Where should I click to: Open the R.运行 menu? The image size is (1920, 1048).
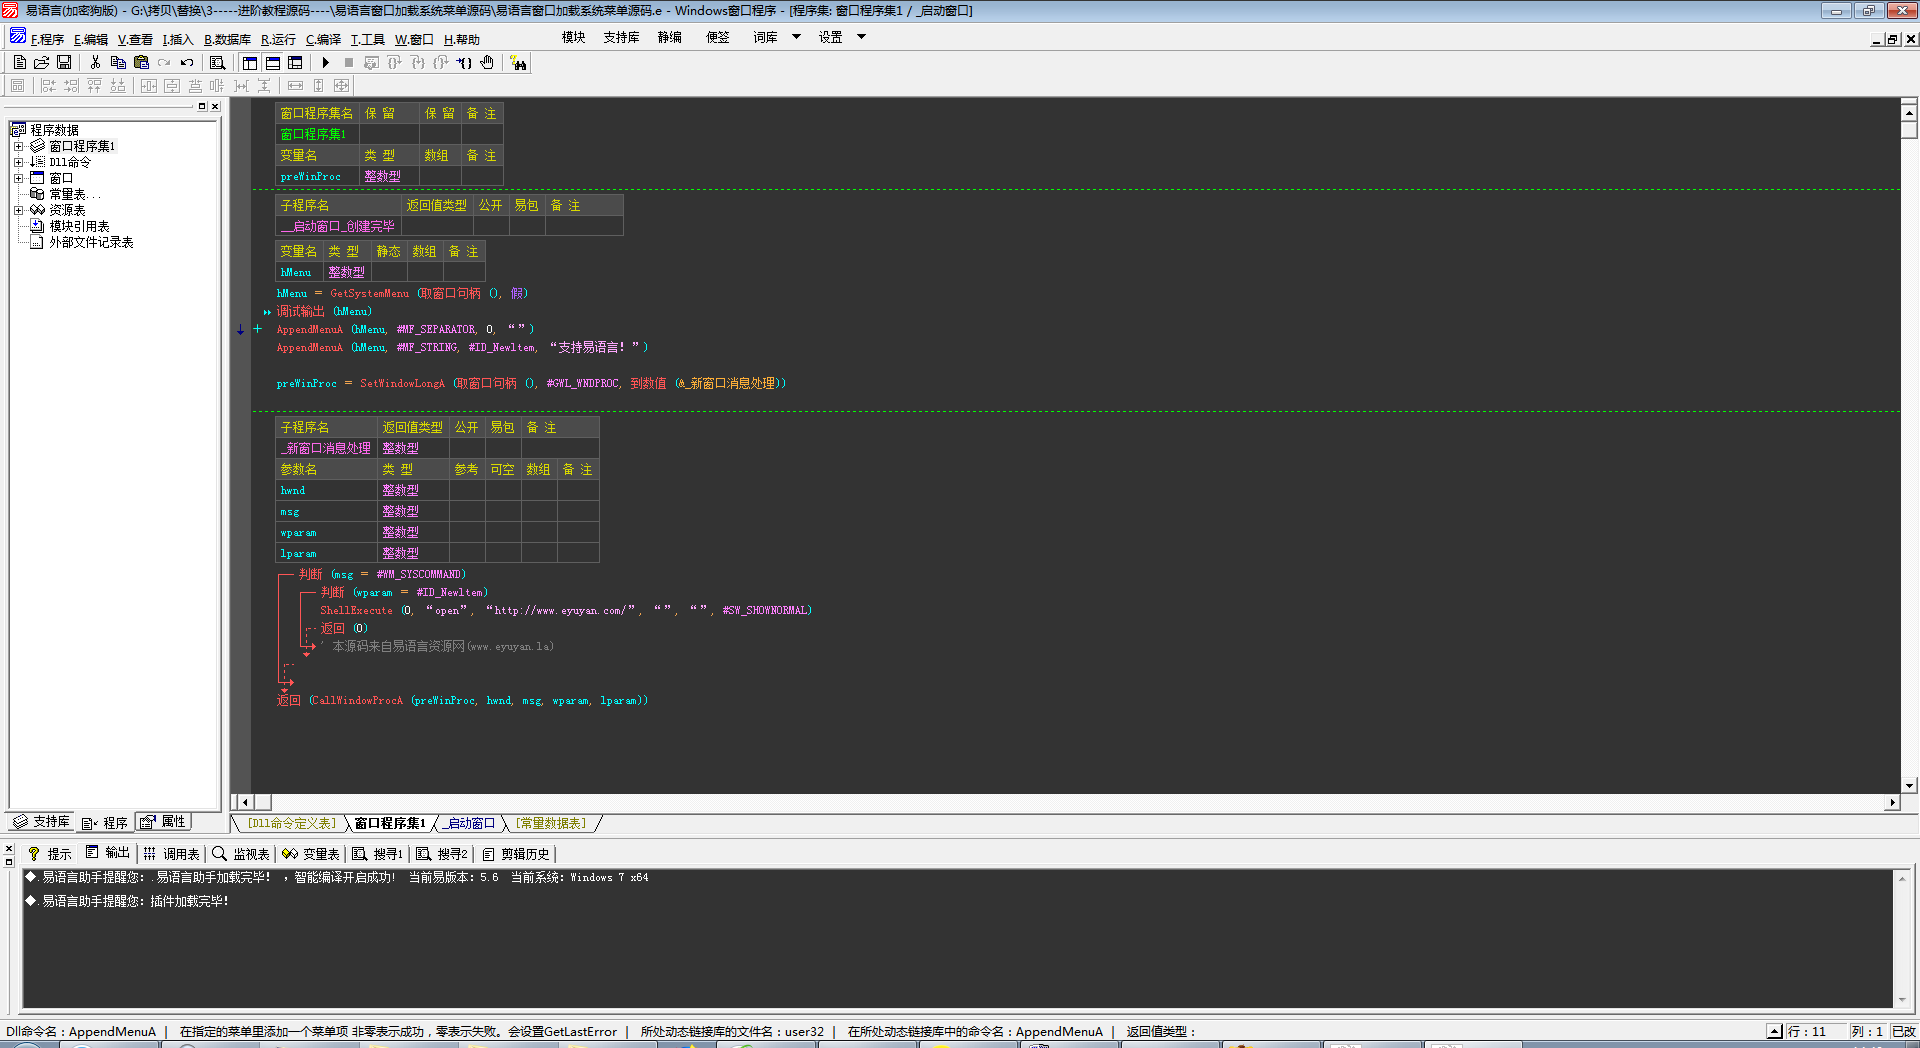click(278, 40)
